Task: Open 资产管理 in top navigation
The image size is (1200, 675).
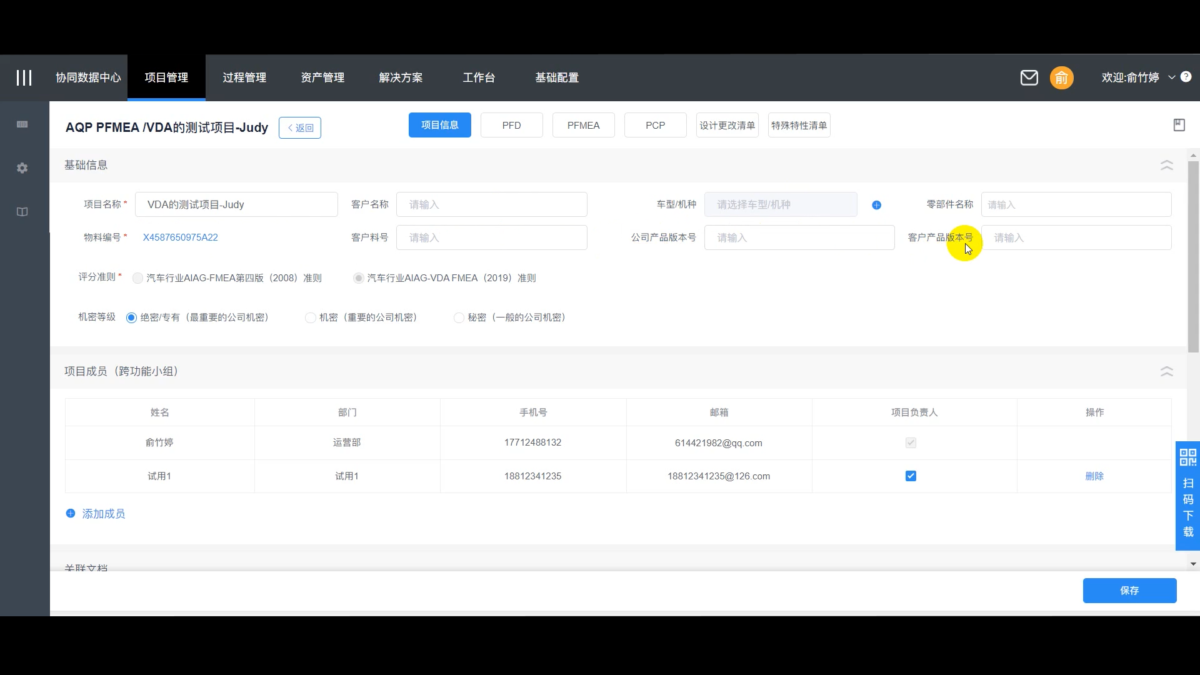Action: [322, 78]
